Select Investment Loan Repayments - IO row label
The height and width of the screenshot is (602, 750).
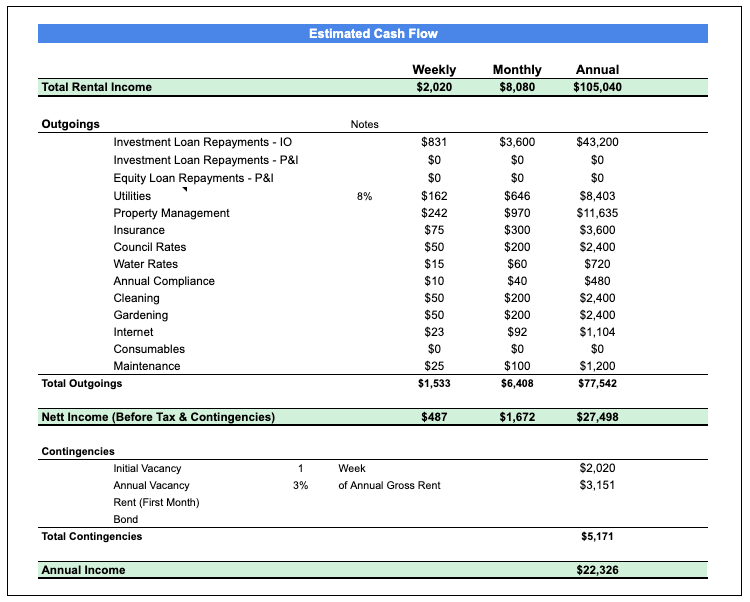[202, 142]
